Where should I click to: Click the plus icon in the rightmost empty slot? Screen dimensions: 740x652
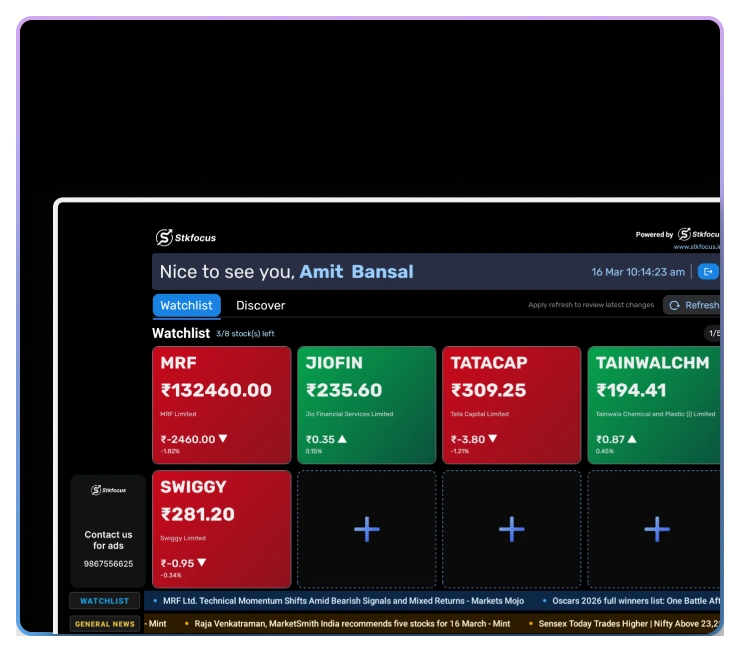point(656,529)
